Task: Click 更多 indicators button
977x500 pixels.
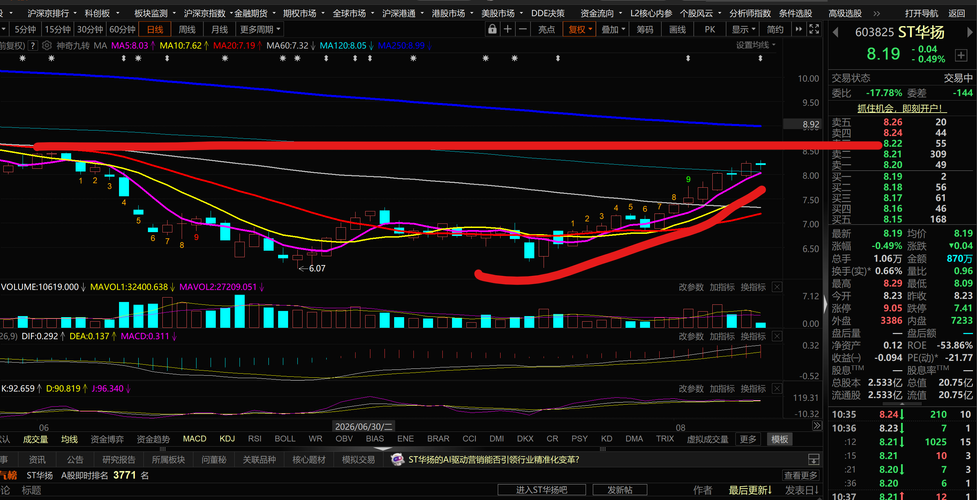Action: pyautogui.click(x=748, y=439)
